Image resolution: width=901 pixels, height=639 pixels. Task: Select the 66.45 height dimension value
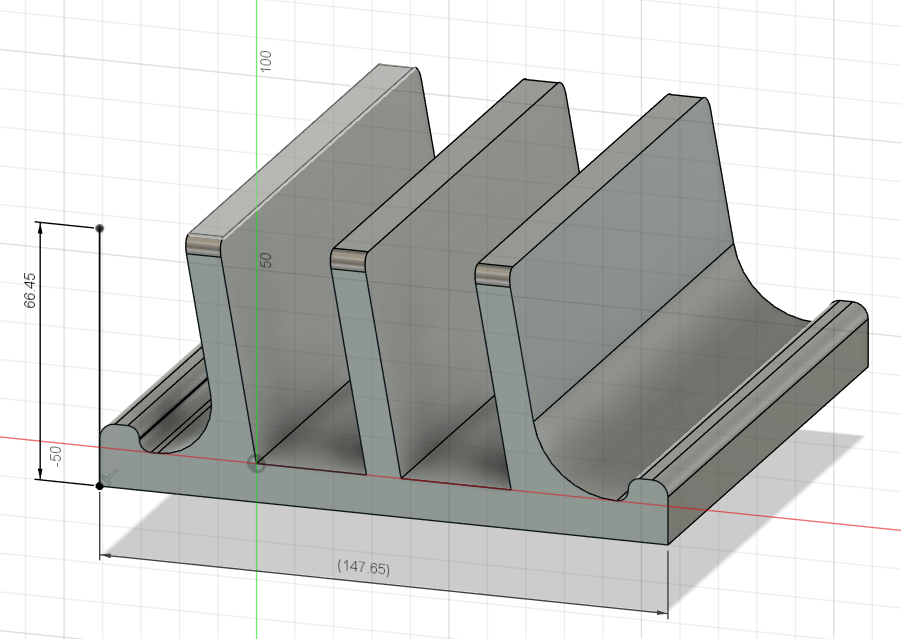click(30, 290)
